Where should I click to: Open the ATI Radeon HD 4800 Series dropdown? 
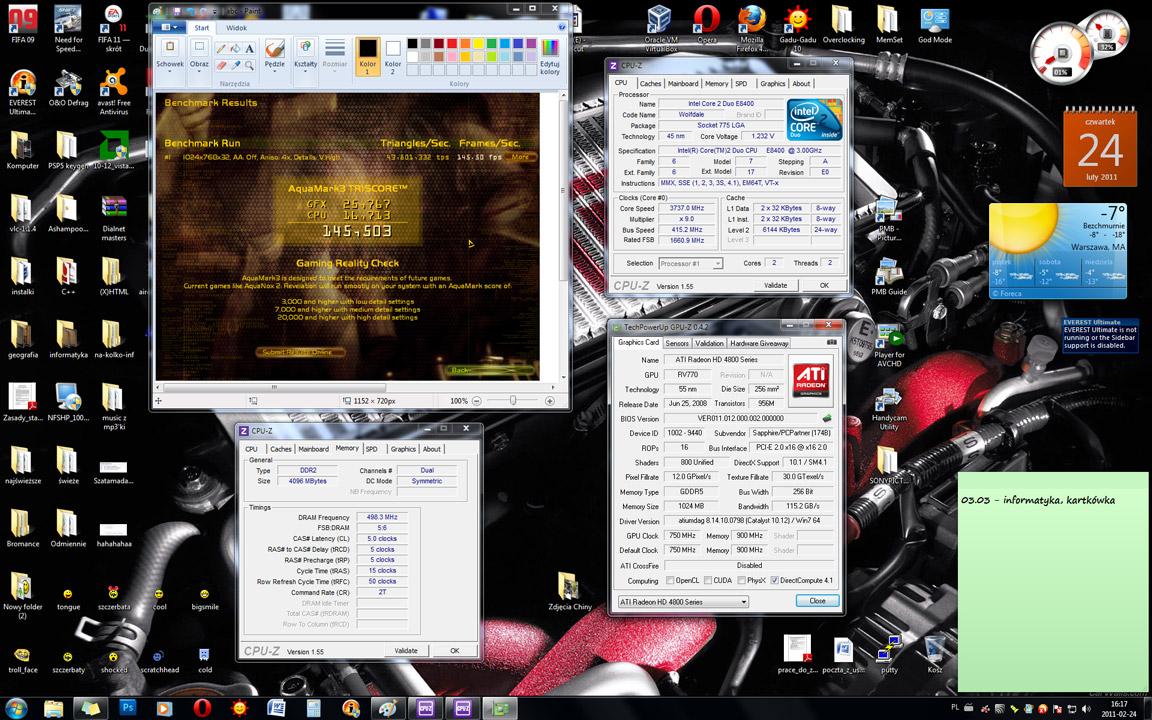pos(683,602)
